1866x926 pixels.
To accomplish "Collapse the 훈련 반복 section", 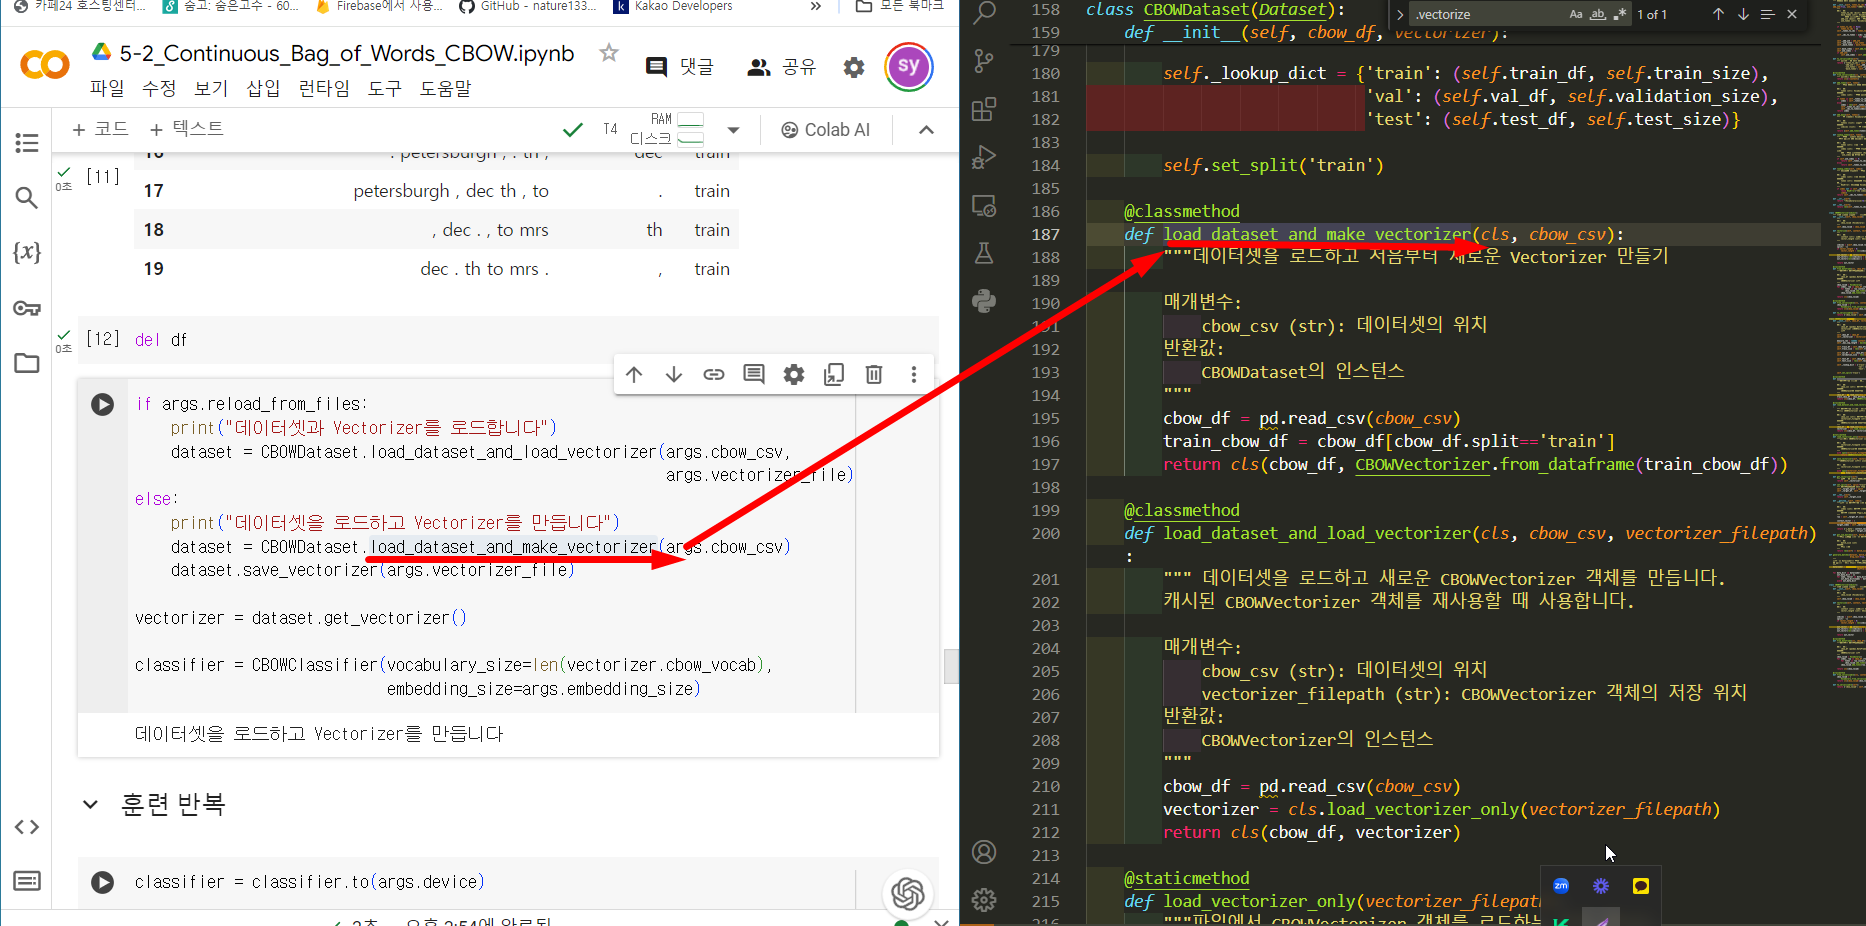I will click(91, 804).
